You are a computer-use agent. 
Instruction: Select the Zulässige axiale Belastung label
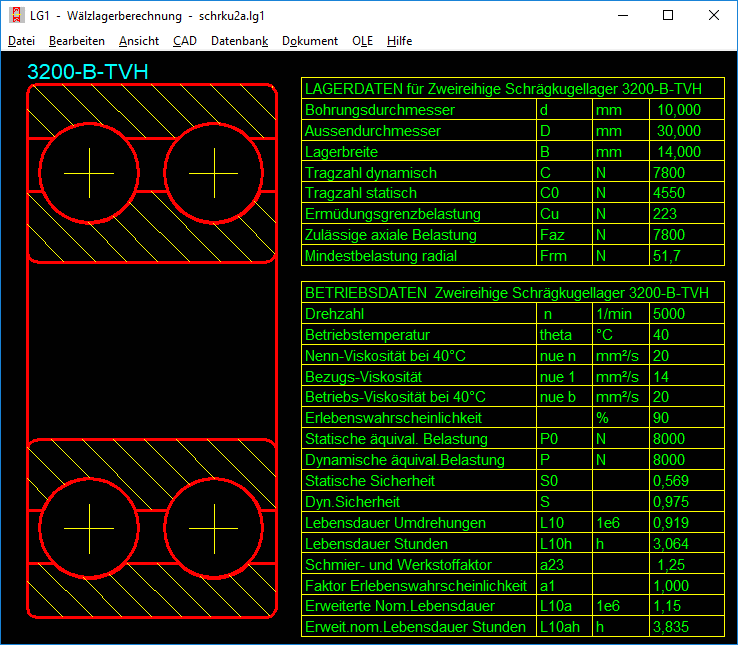pyautogui.click(x=391, y=235)
